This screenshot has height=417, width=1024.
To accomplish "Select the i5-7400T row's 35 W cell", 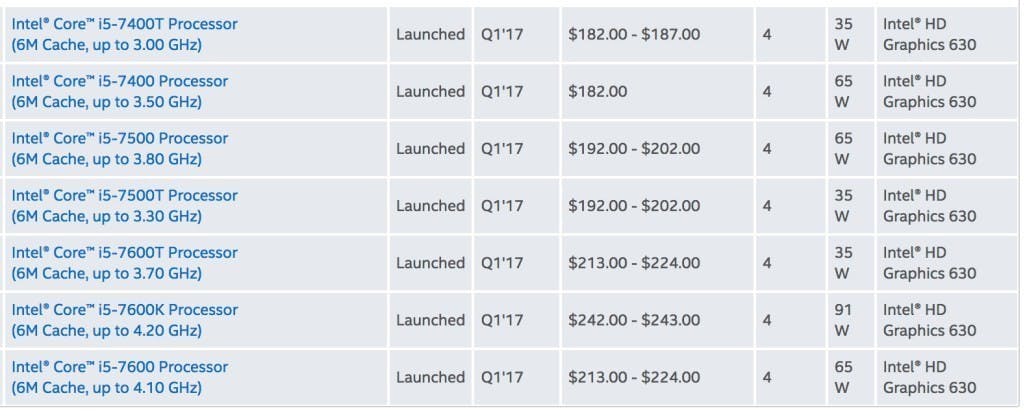I will 842,34.
